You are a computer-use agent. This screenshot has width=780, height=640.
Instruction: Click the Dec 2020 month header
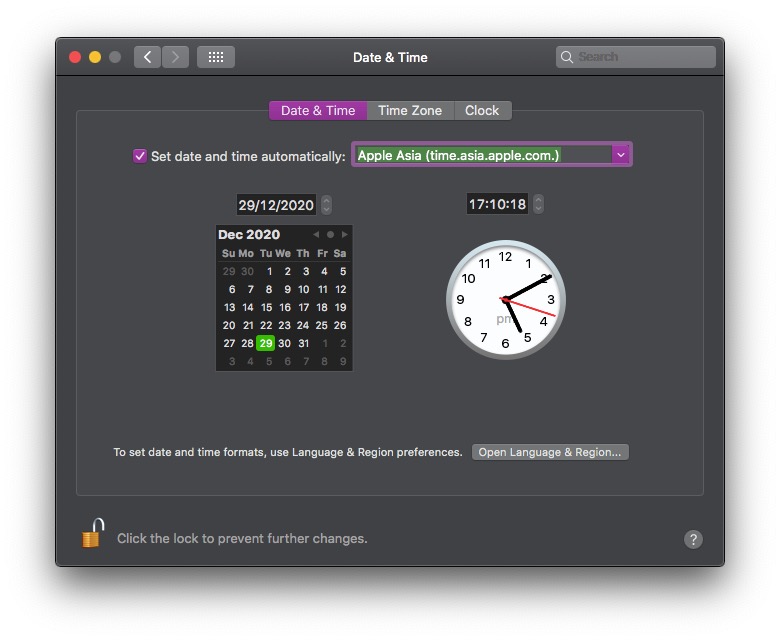pos(249,234)
